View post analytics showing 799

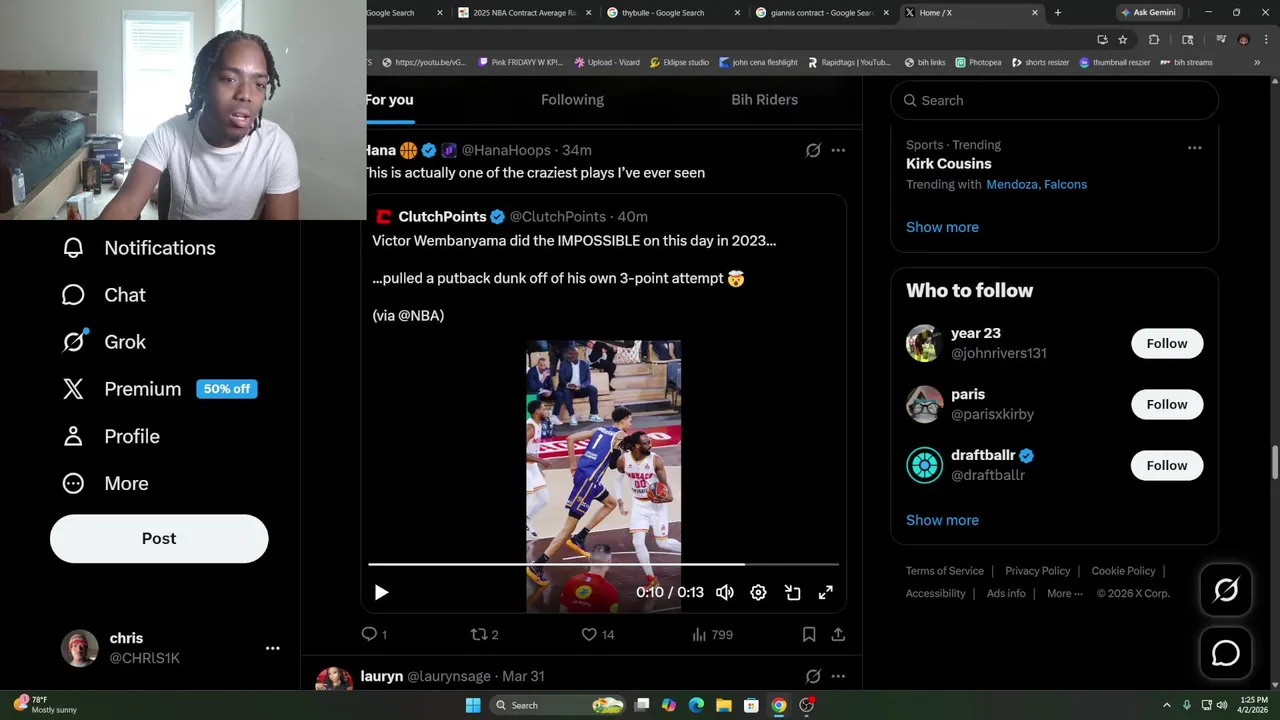[712, 635]
